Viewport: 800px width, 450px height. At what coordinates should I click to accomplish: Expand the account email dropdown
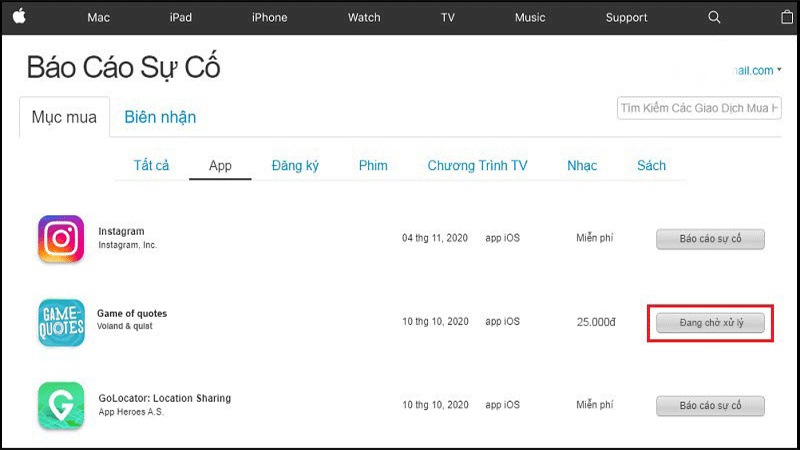click(757, 70)
